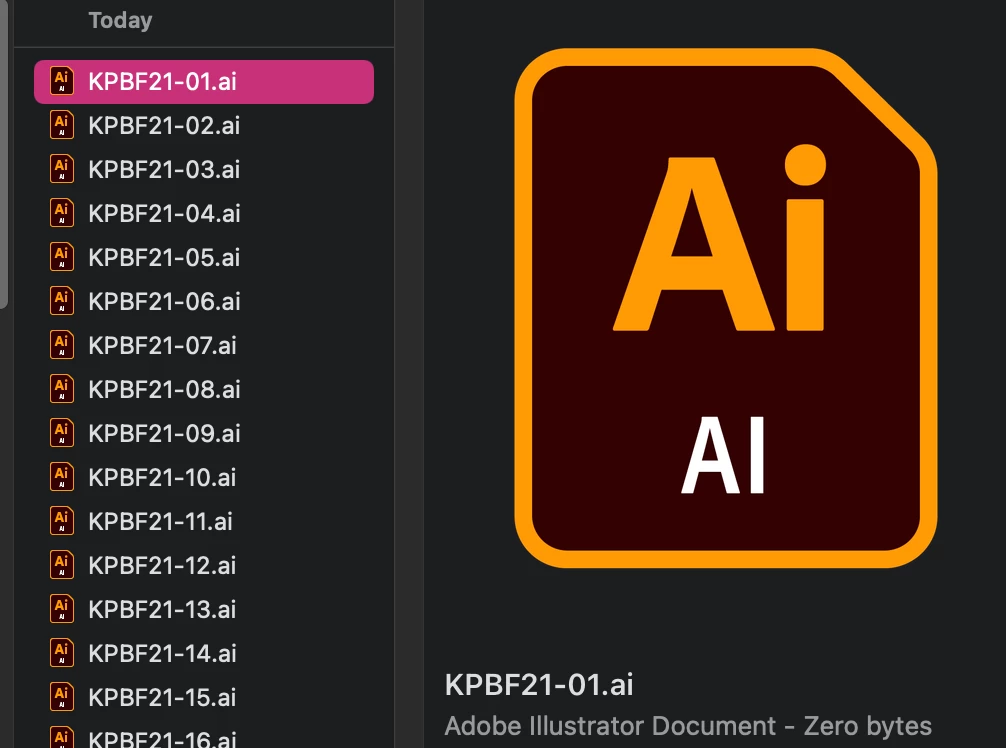Image resolution: width=1006 pixels, height=748 pixels.
Task: Click the Ai icon beside KPBF21-06.ai
Action: coord(62,302)
